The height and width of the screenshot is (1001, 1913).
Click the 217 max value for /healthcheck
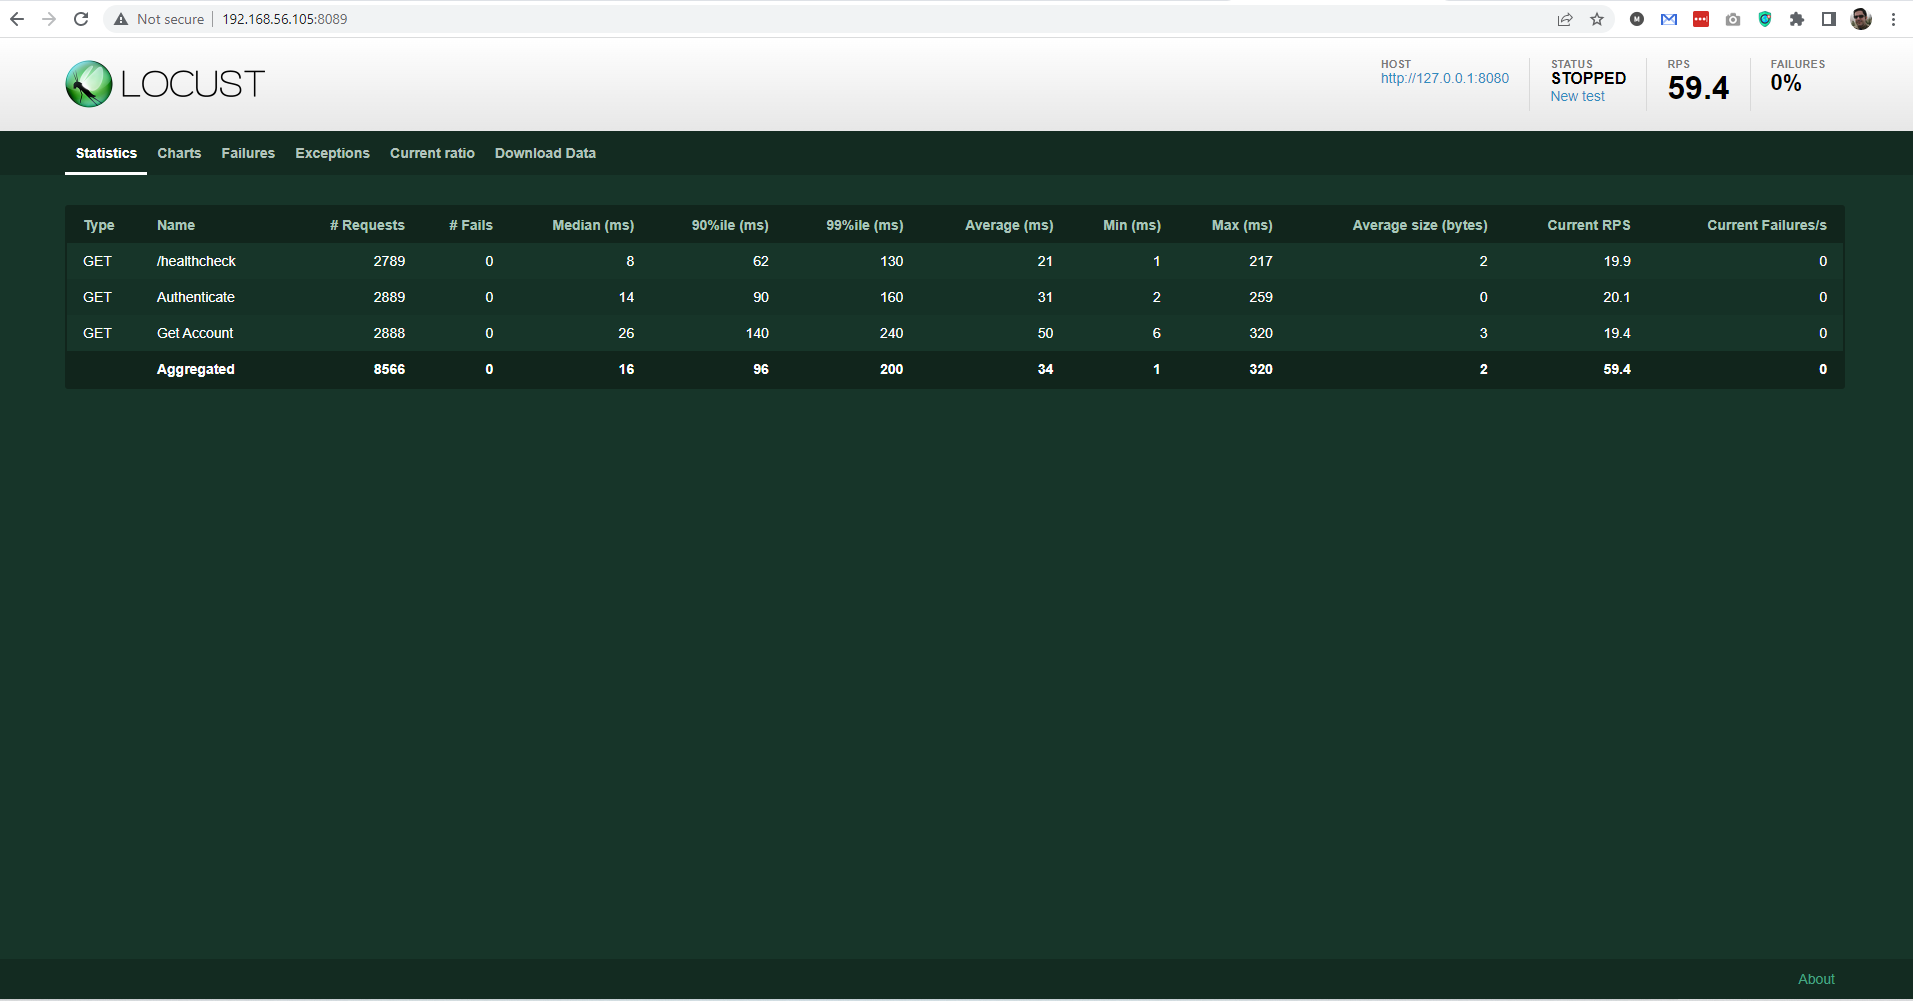tap(1261, 261)
